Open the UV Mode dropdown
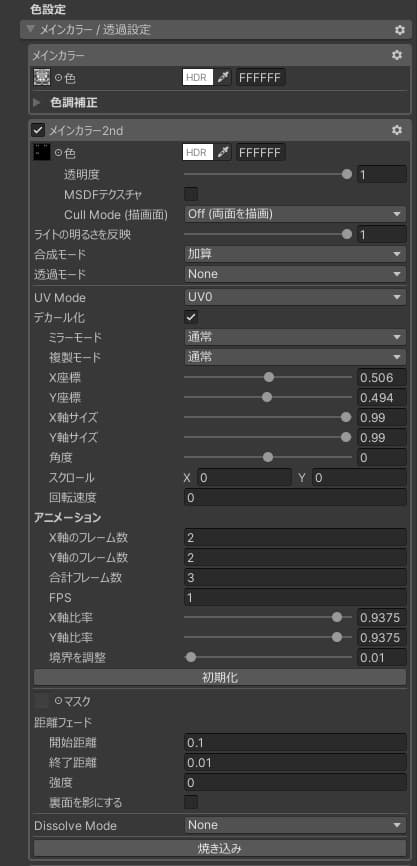Viewport: 417px width, 866px height. pyautogui.click(x=295, y=297)
